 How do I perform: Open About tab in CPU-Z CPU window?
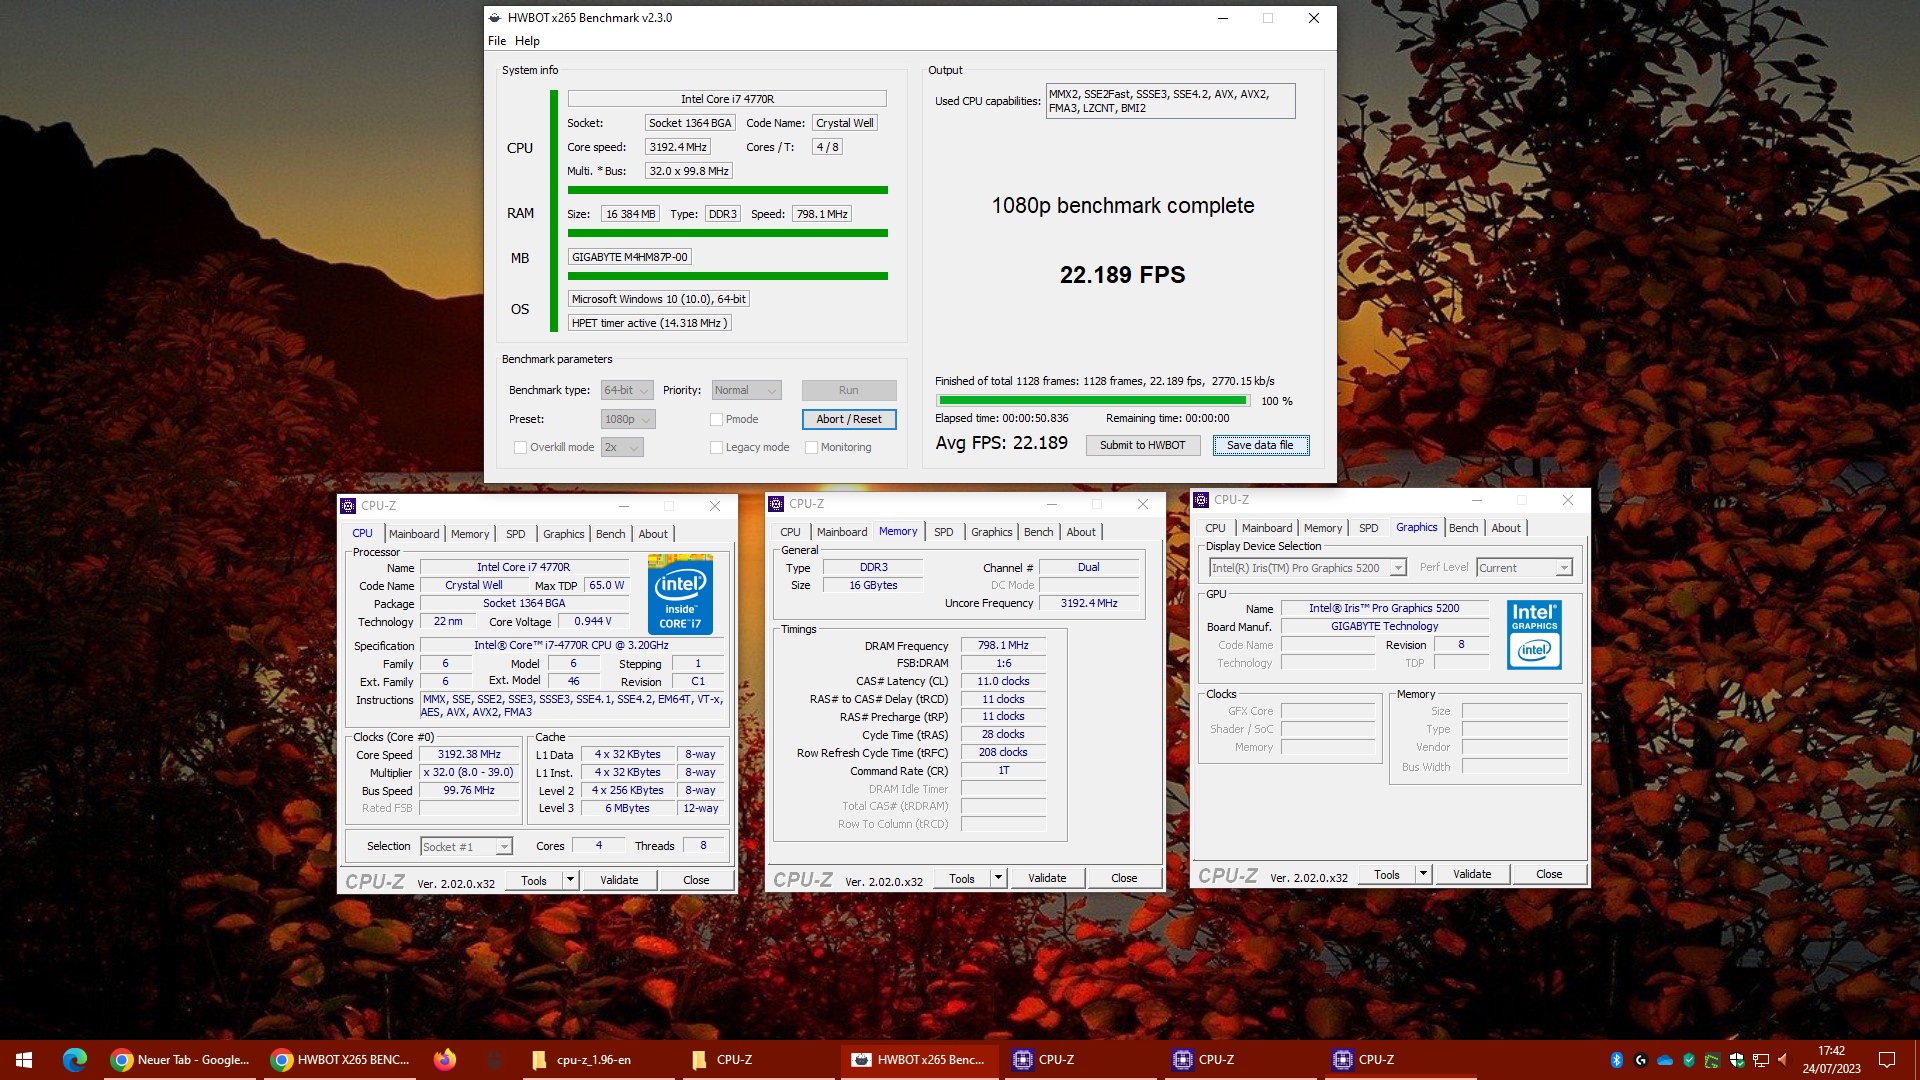tap(653, 534)
